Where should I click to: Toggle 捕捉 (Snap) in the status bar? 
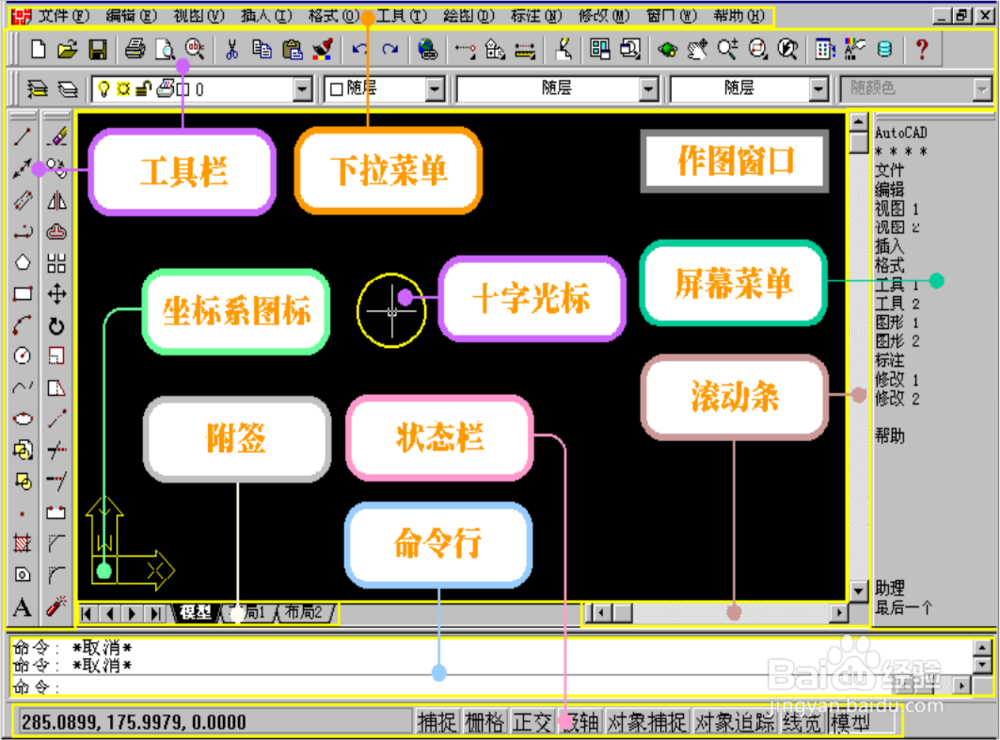pyautogui.click(x=436, y=722)
